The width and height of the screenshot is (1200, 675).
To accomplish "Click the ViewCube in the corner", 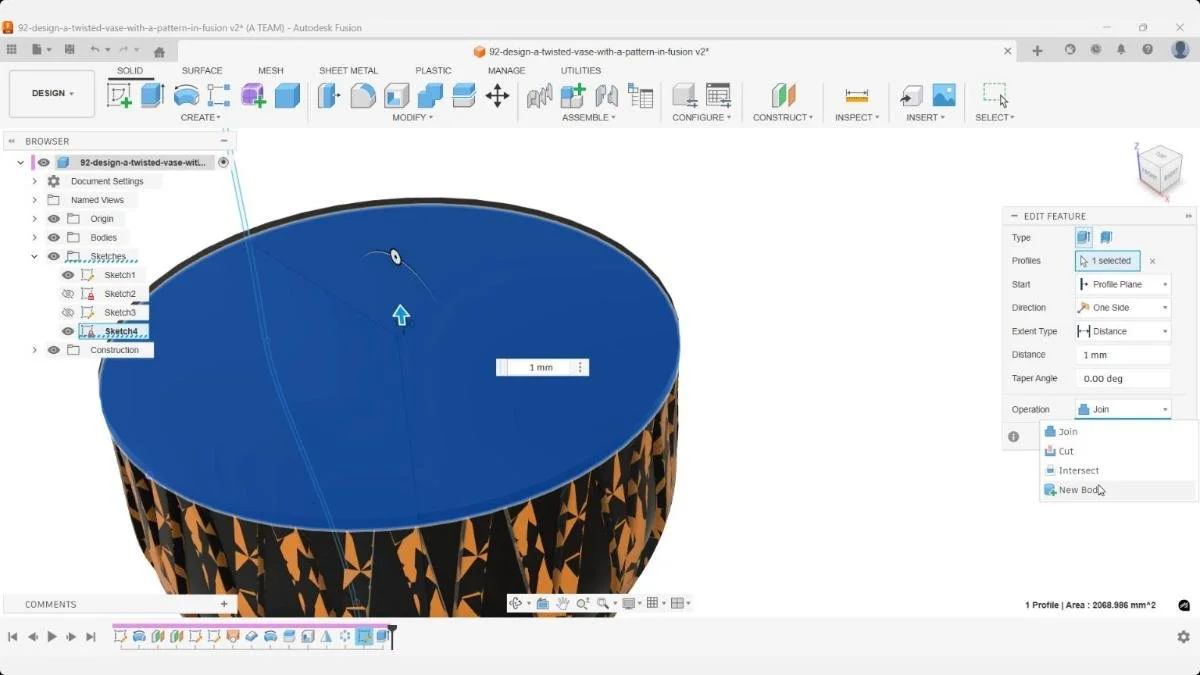I will (1160, 170).
